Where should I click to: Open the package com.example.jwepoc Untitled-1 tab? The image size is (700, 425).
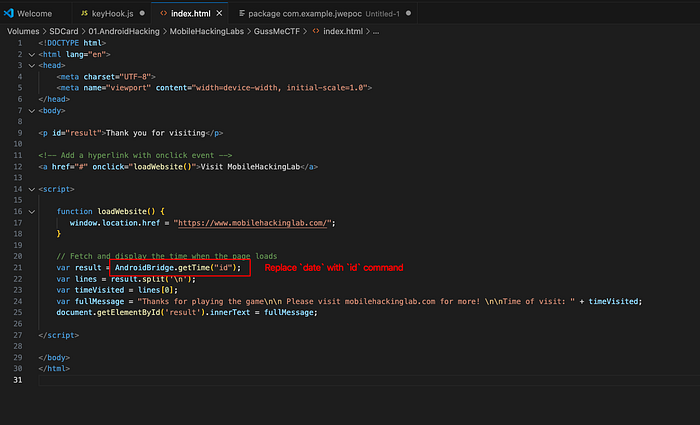(x=324, y=13)
